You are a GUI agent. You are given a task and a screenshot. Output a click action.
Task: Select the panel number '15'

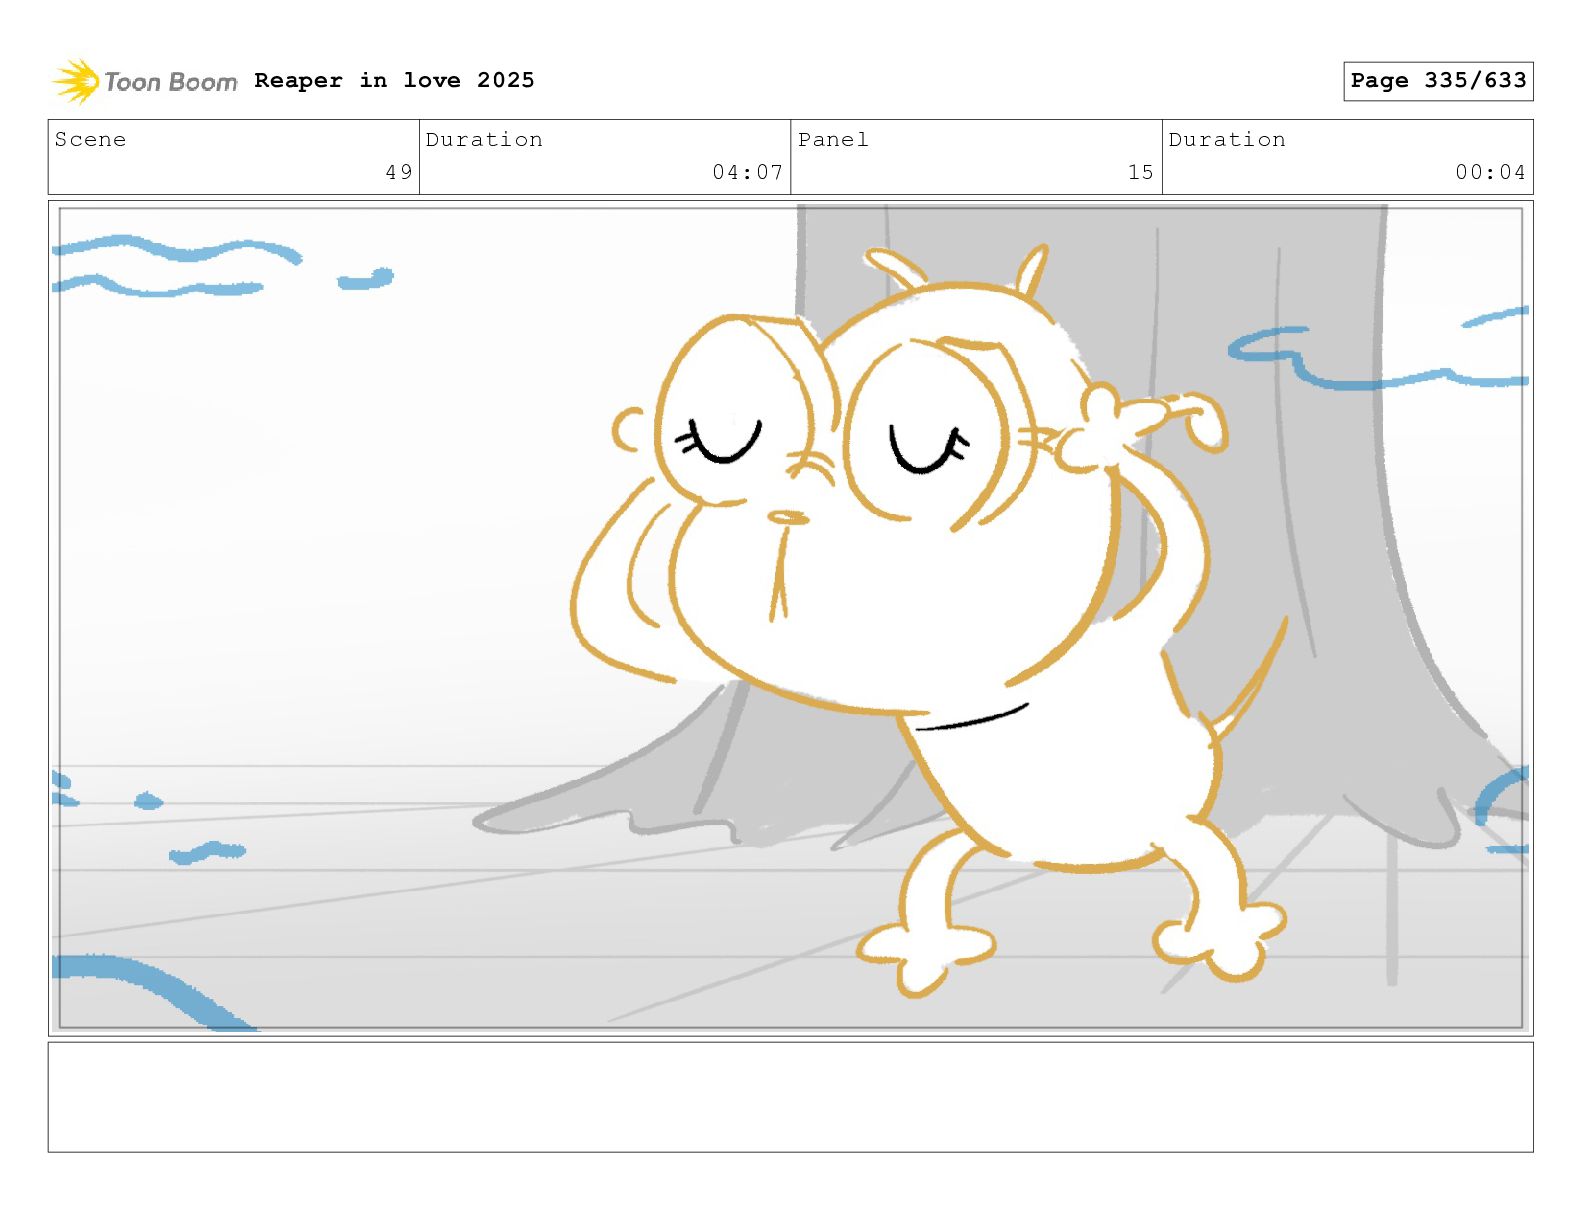coord(1141,172)
